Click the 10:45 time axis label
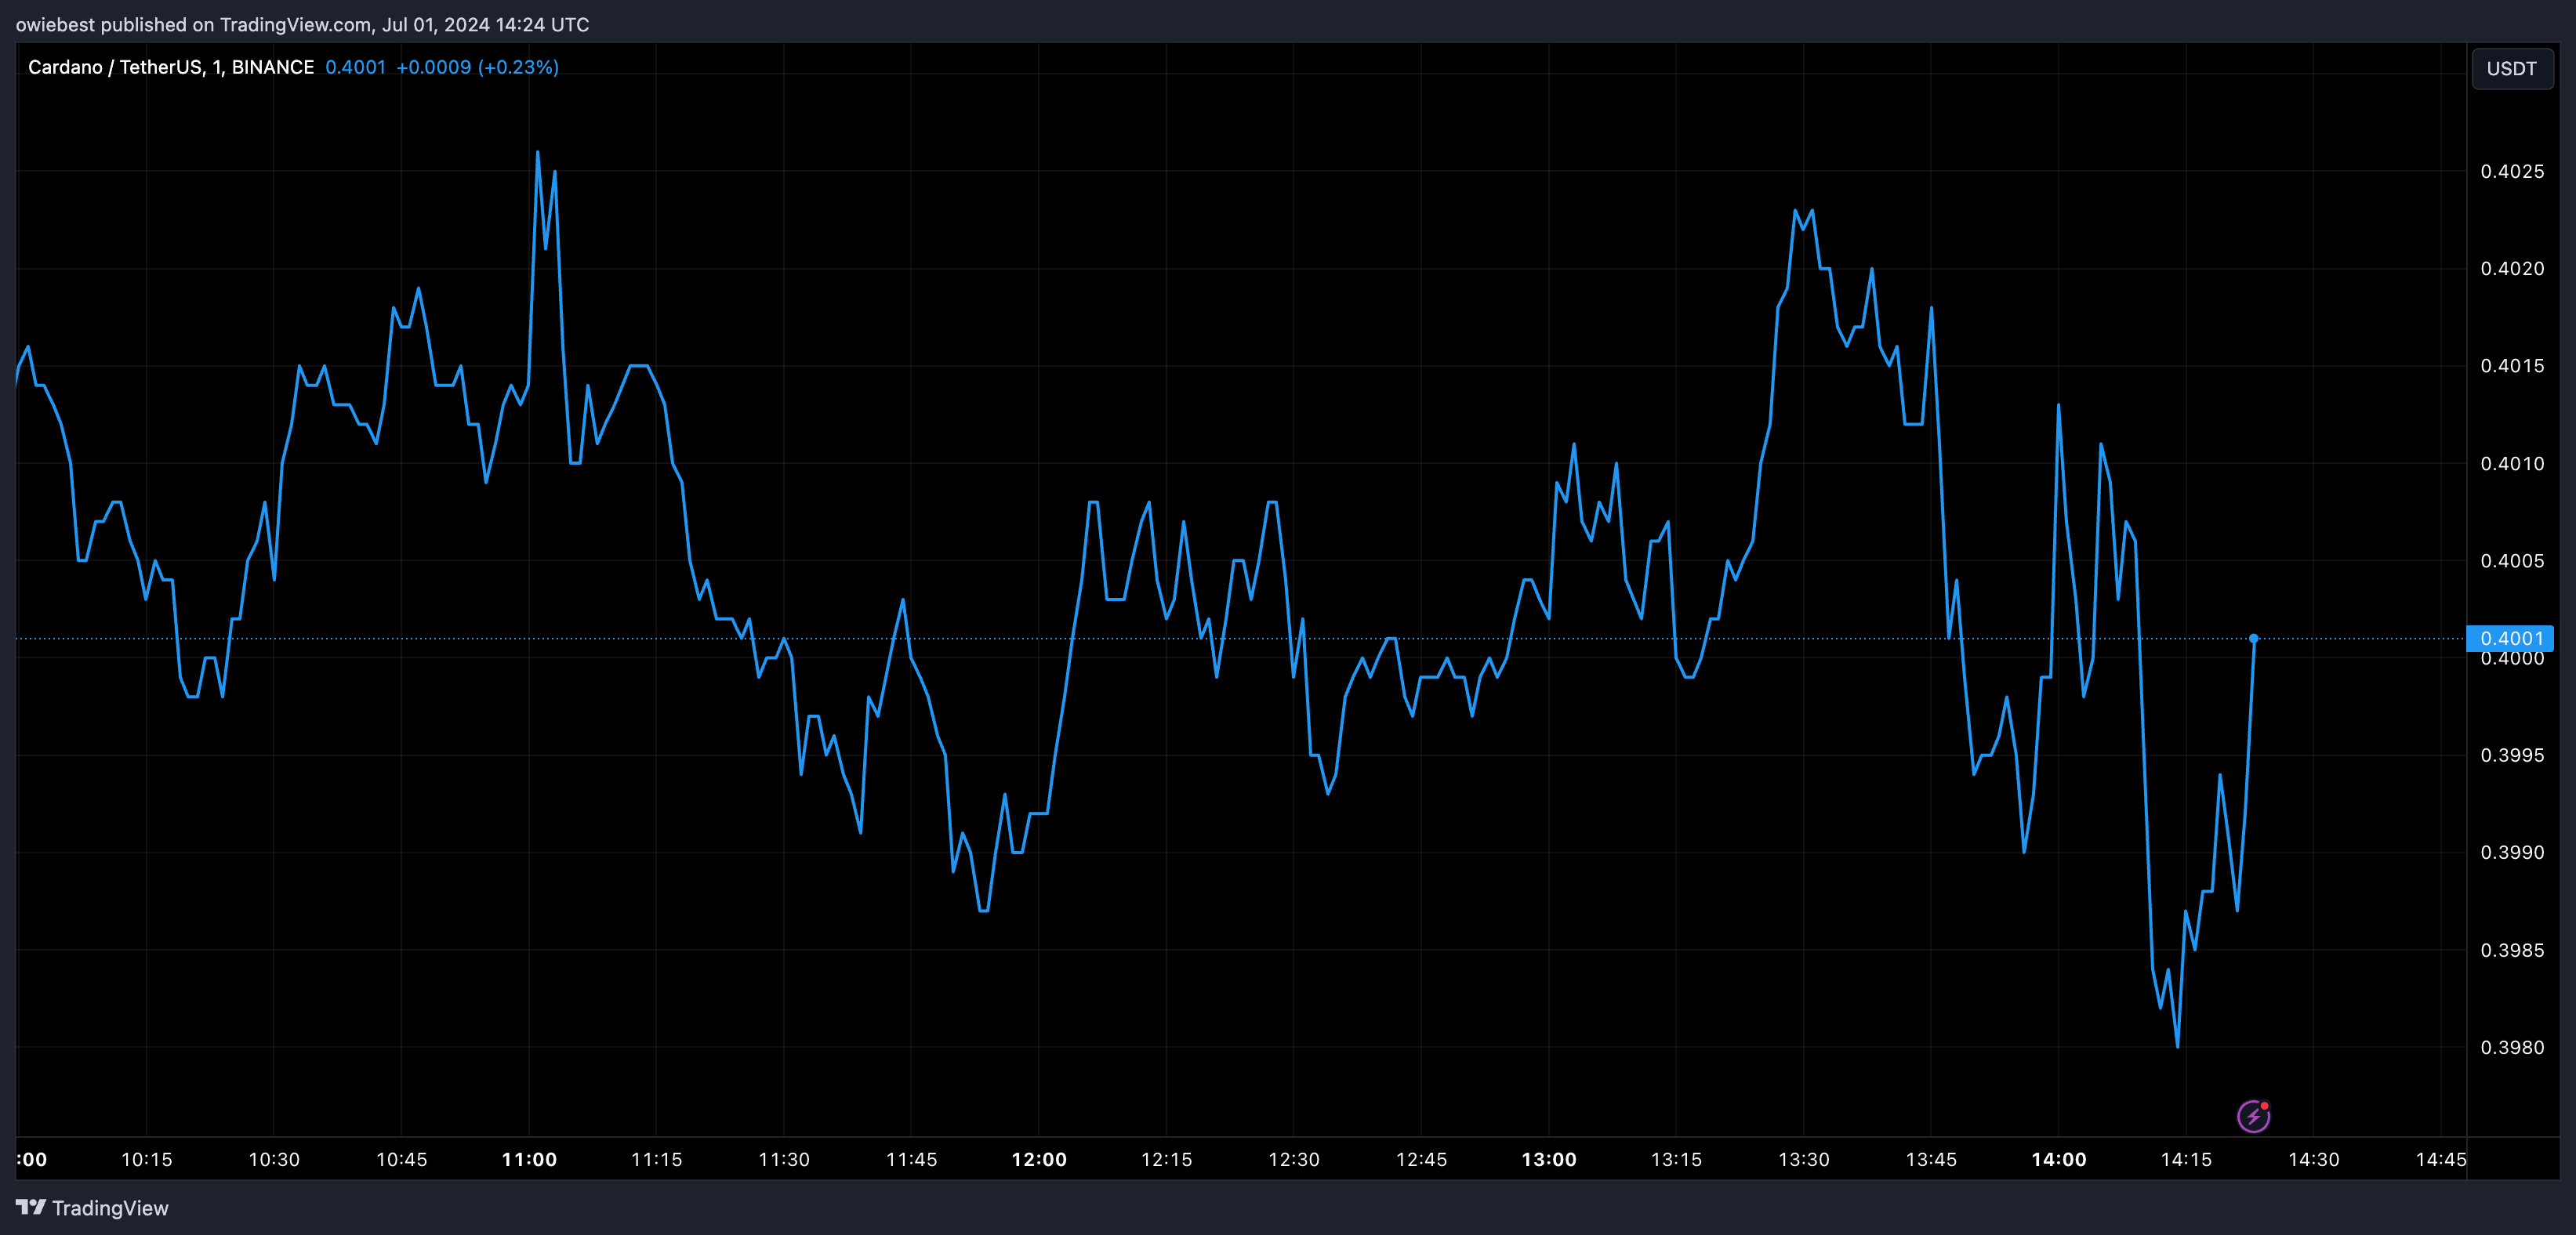2576x1235 pixels. click(402, 1159)
